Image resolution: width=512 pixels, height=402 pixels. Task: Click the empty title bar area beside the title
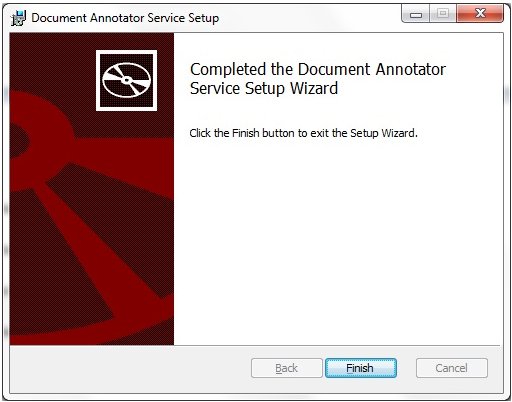click(310, 18)
